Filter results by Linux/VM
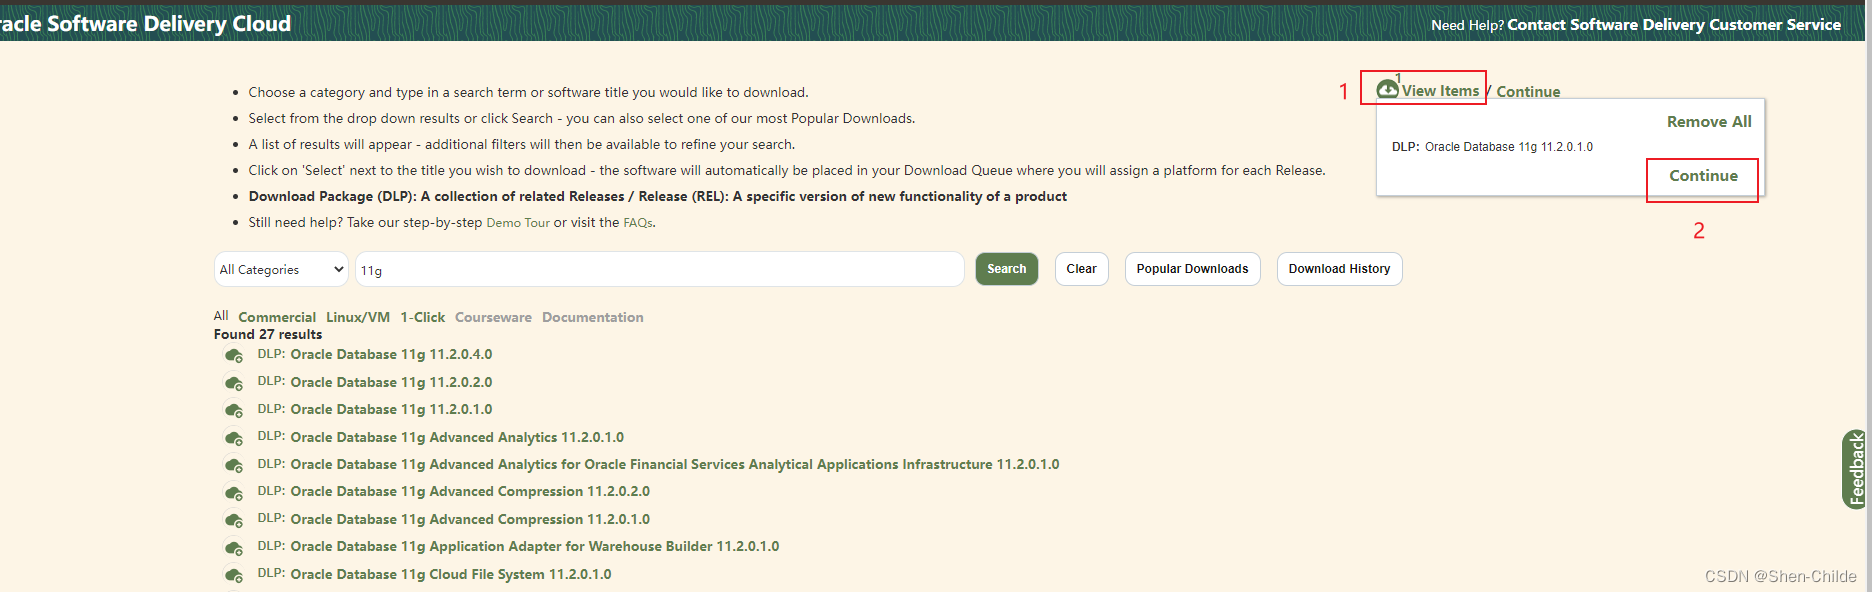 tap(358, 317)
